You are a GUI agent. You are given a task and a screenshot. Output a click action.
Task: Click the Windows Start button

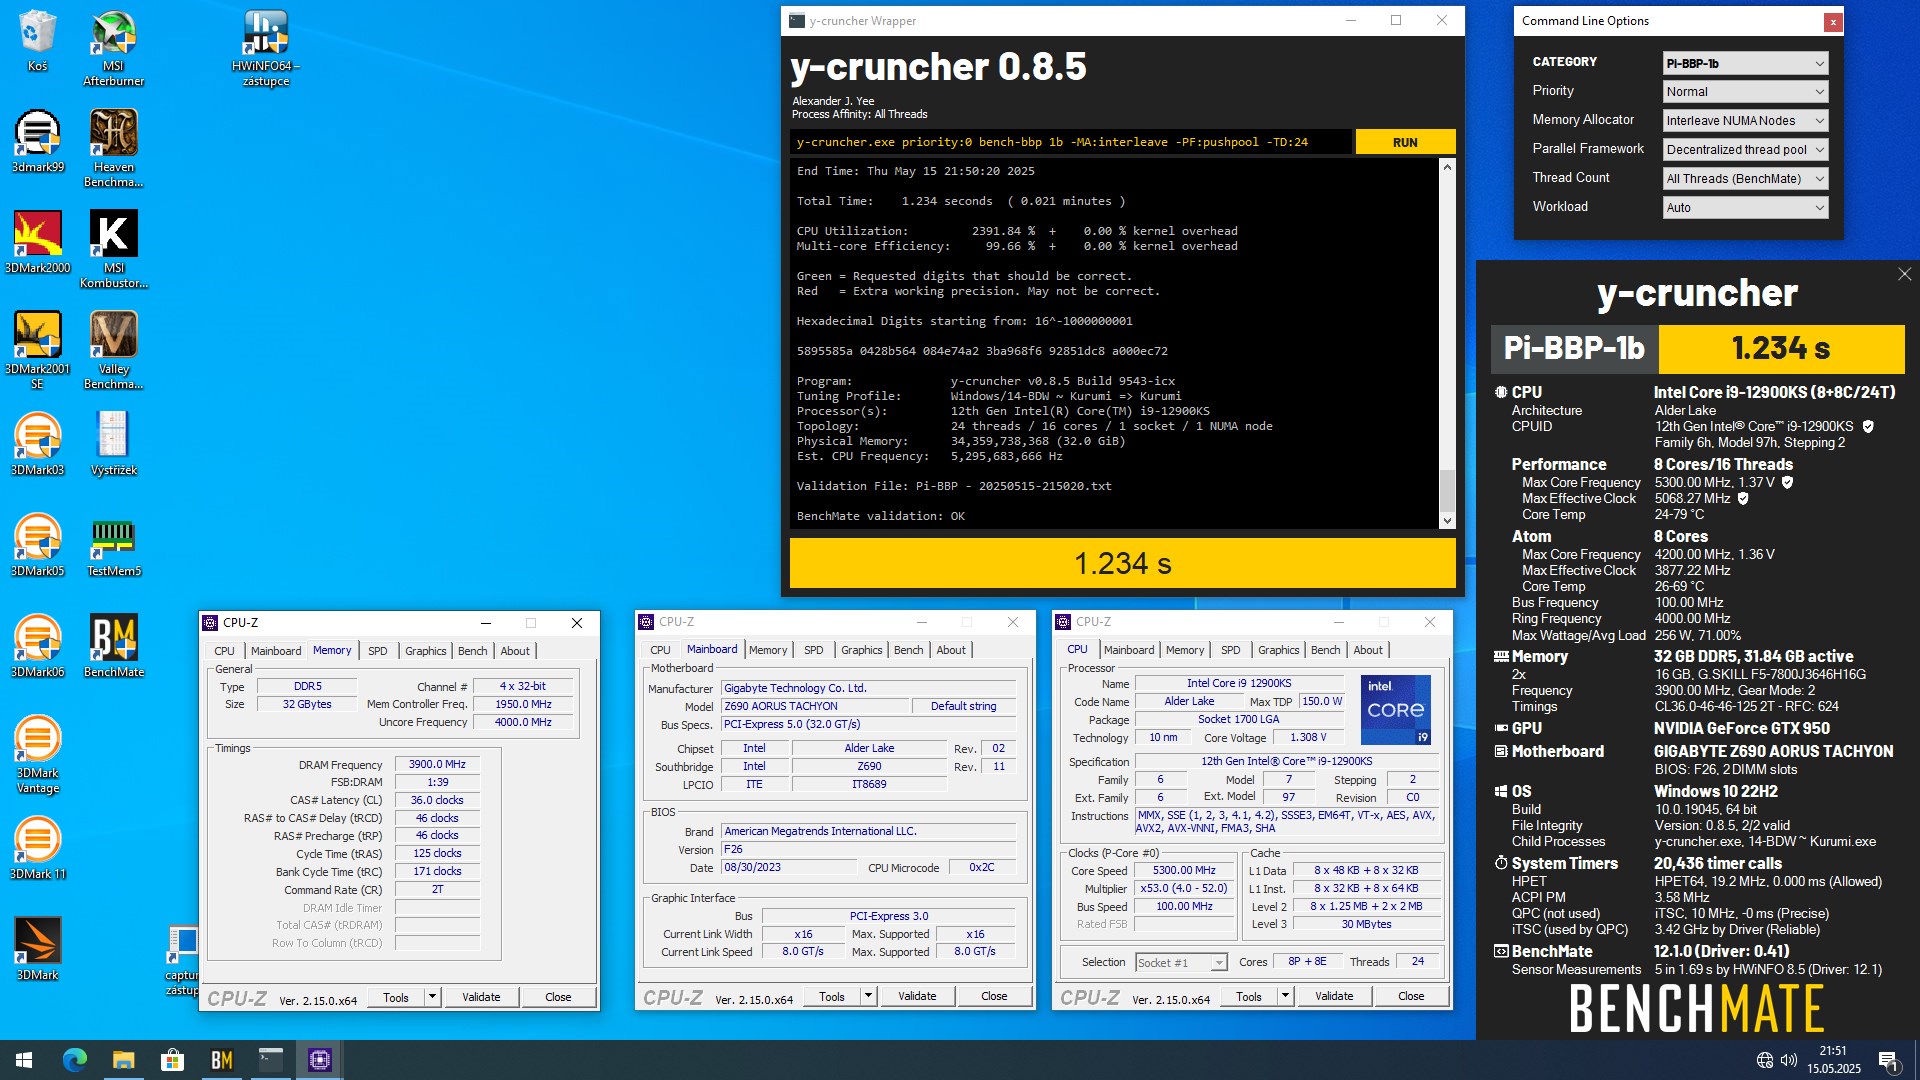click(24, 1060)
